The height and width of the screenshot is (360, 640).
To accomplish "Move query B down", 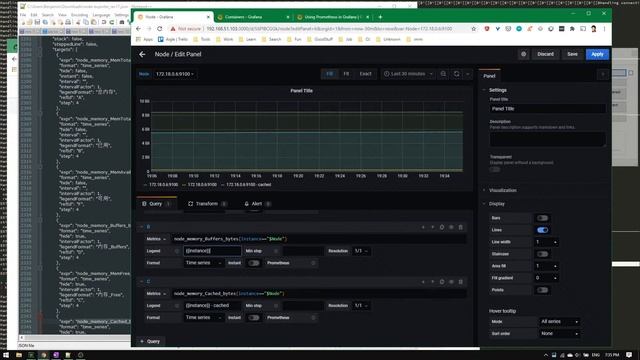I will (423, 227).
